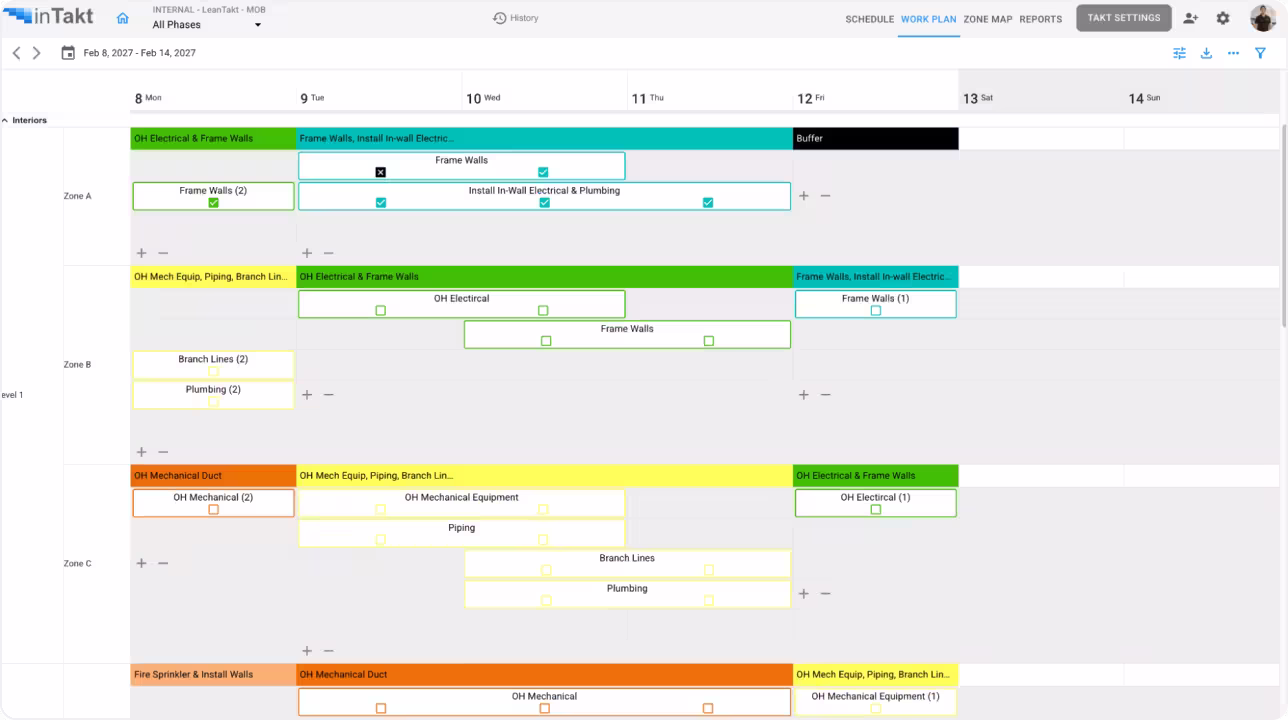The width and height of the screenshot is (1288, 720).
Task: Click the Zone C row label
Action: (77, 564)
